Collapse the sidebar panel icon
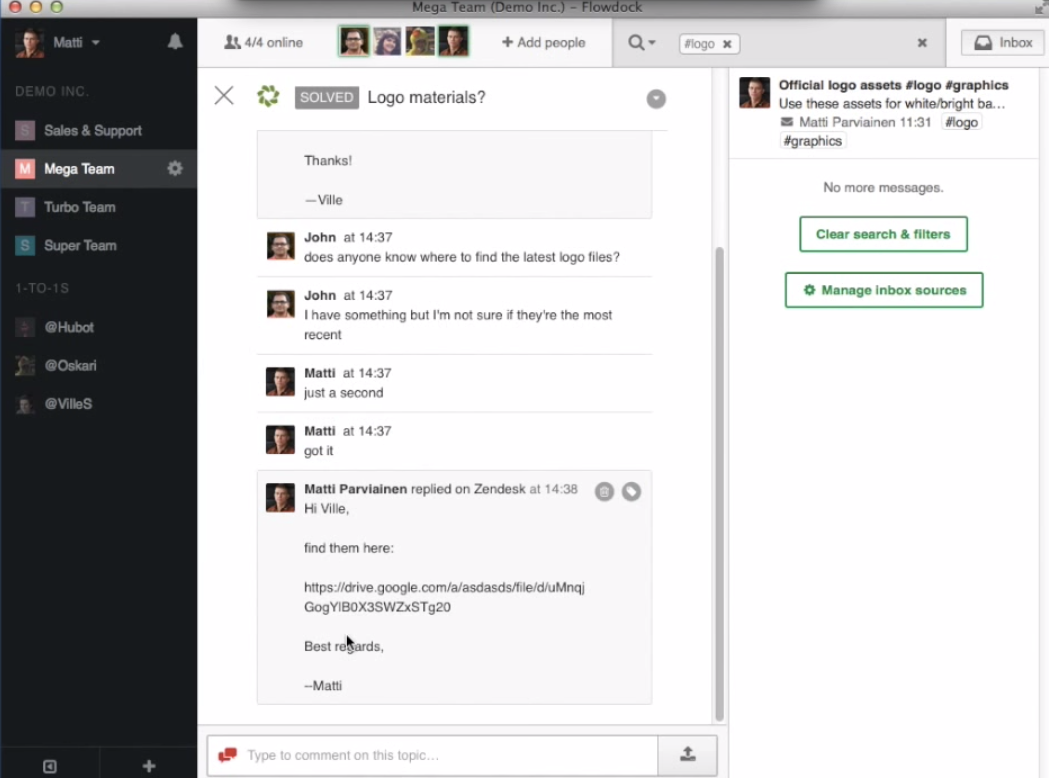1049x778 pixels. pyautogui.click(x=50, y=766)
